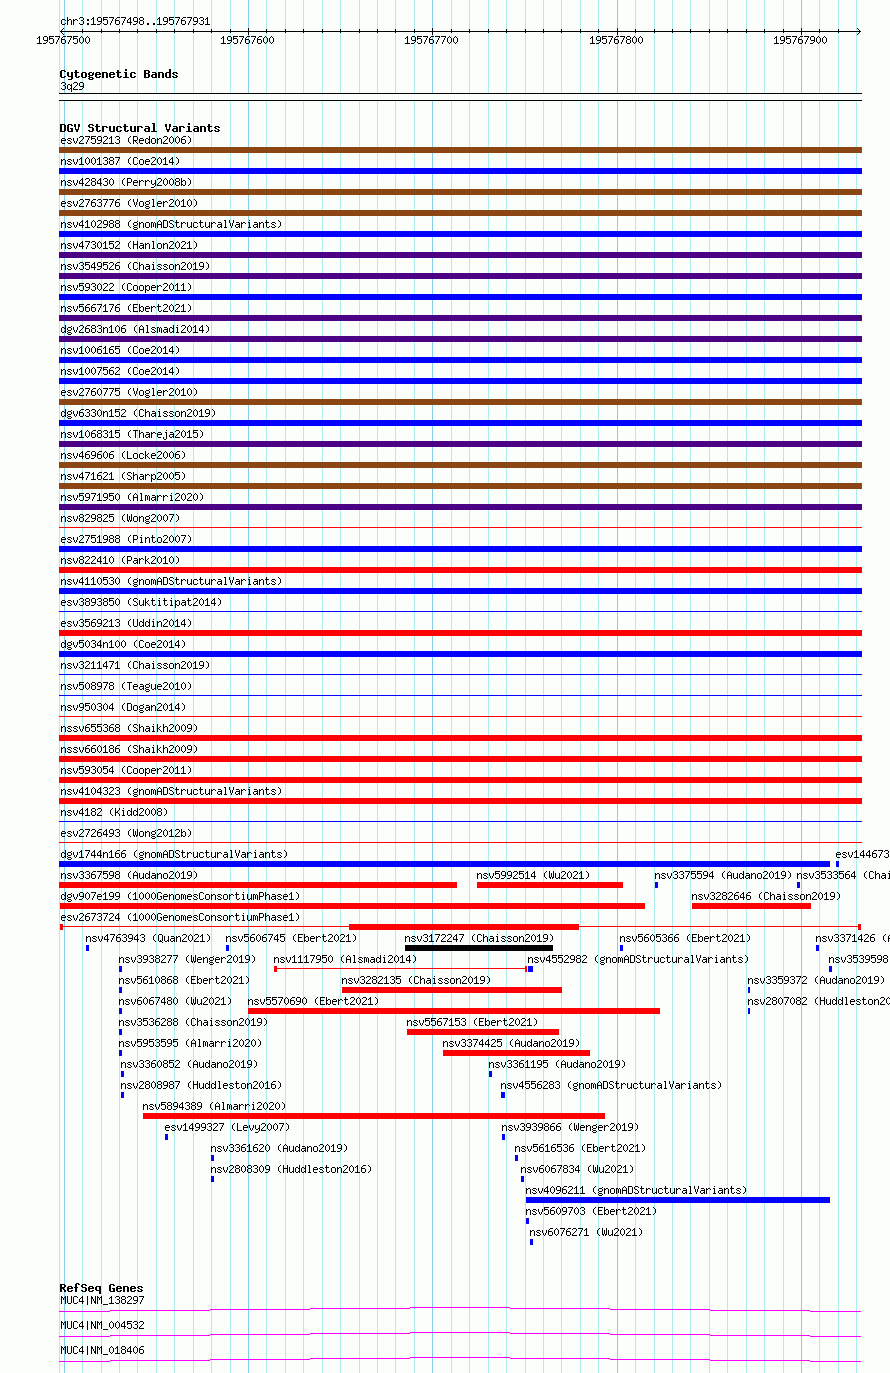
Task: Click nsv3374425 (Audano2019) label
Action: coord(511,1043)
